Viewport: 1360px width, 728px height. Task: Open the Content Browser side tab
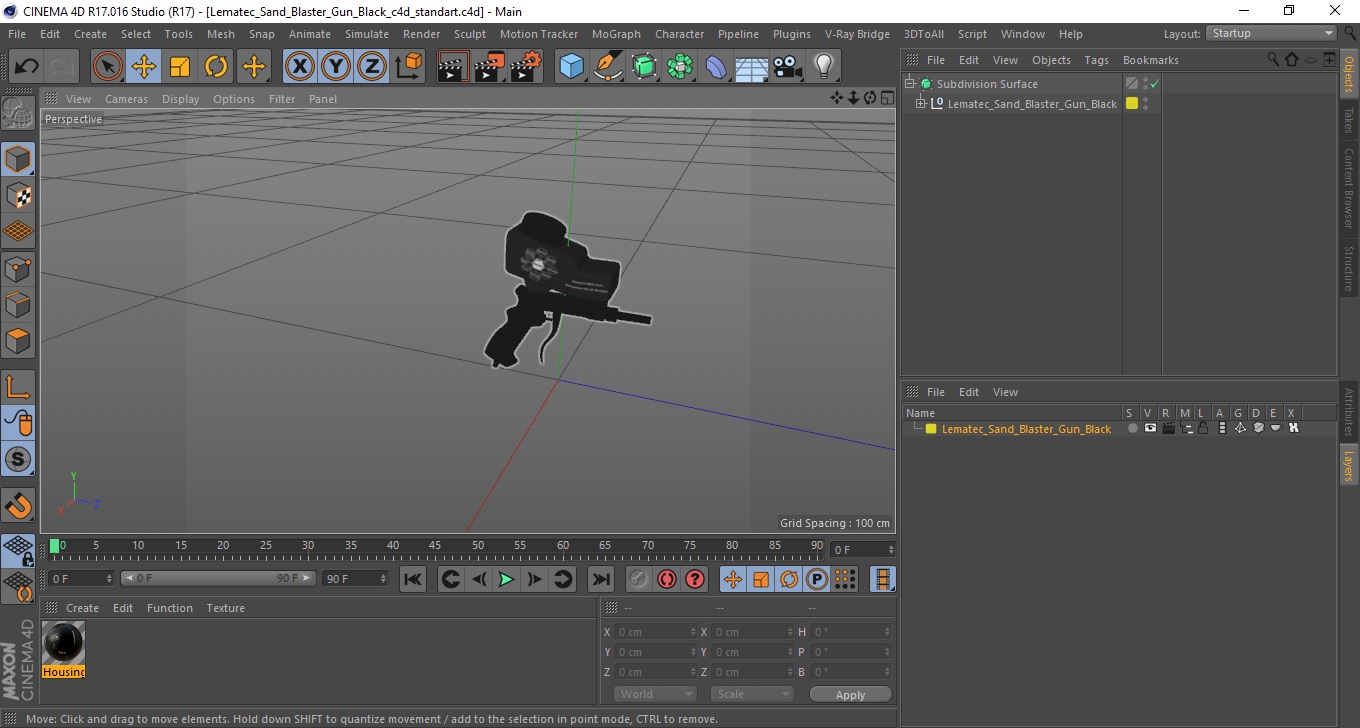click(x=1349, y=188)
